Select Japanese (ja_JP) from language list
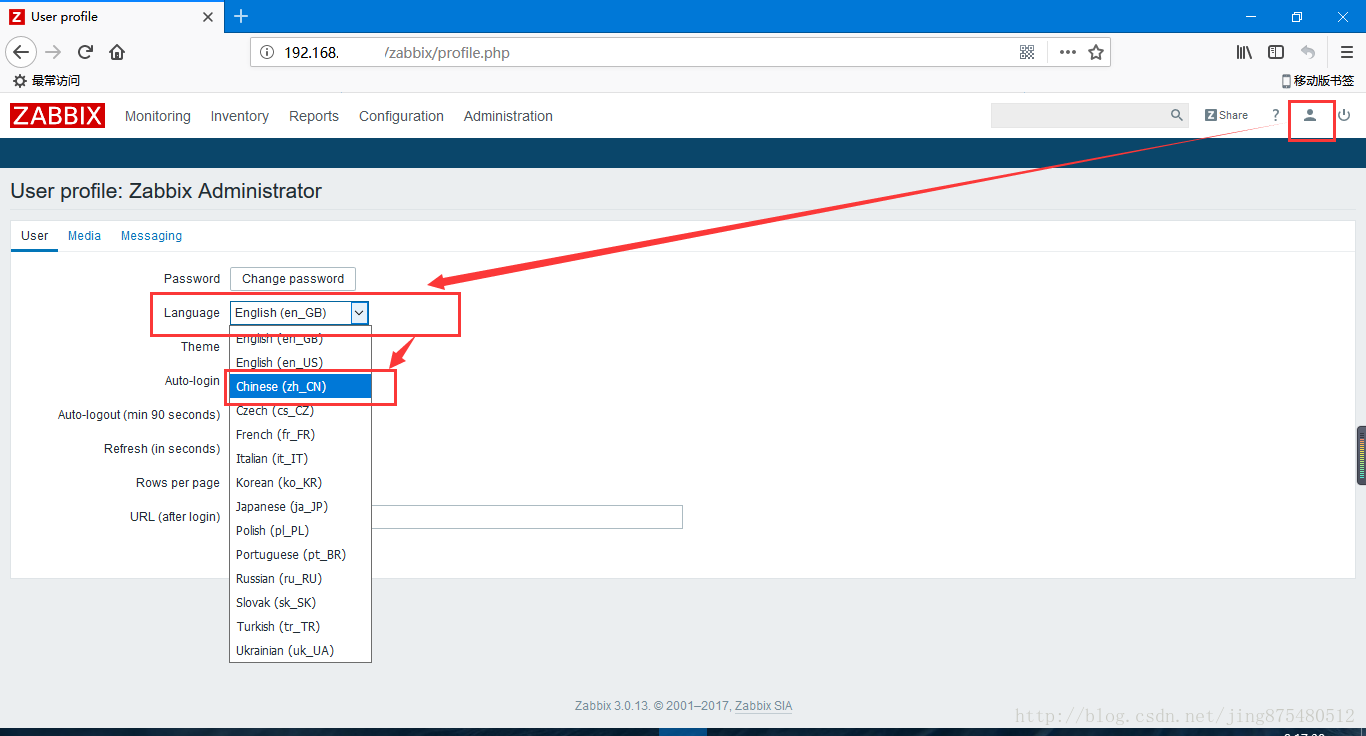 click(300, 506)
